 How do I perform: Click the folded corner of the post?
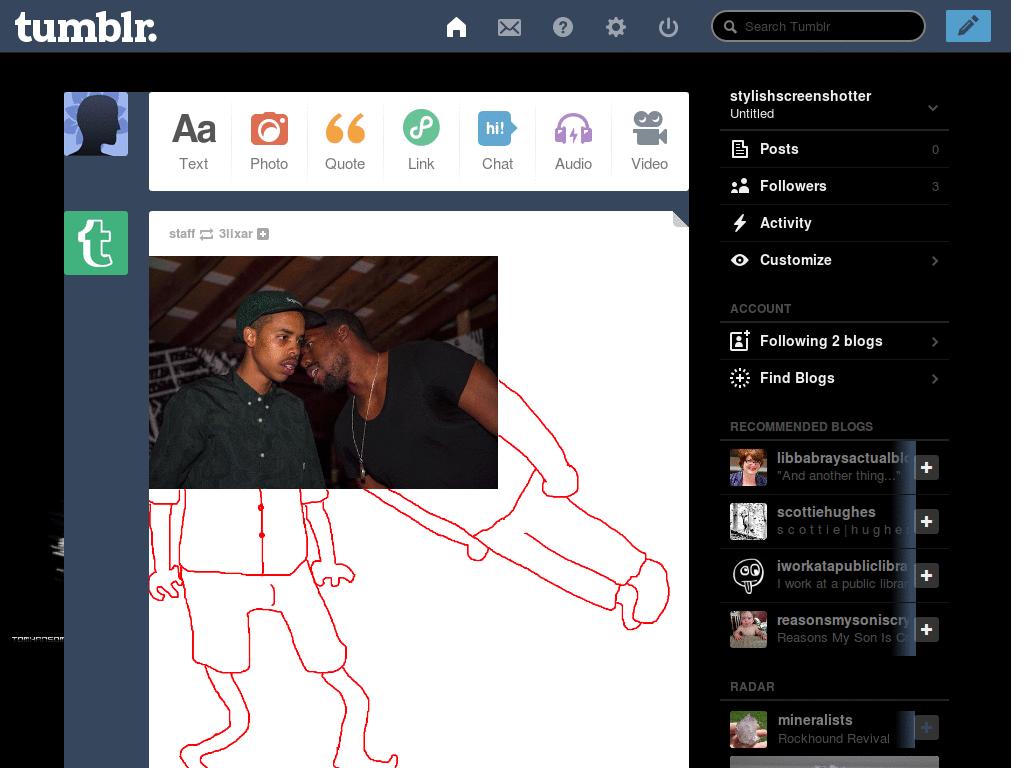680,219
